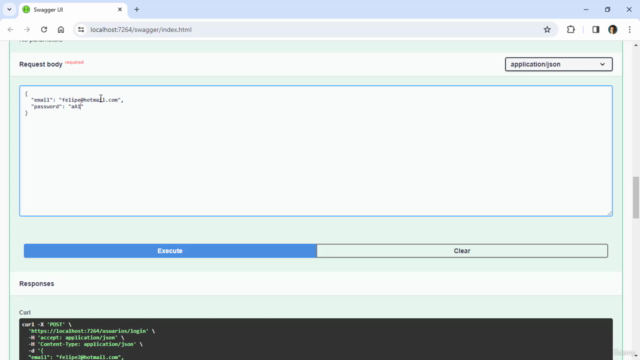
Task: Click inside the request body editor
Action: click(x=316, y=151)
